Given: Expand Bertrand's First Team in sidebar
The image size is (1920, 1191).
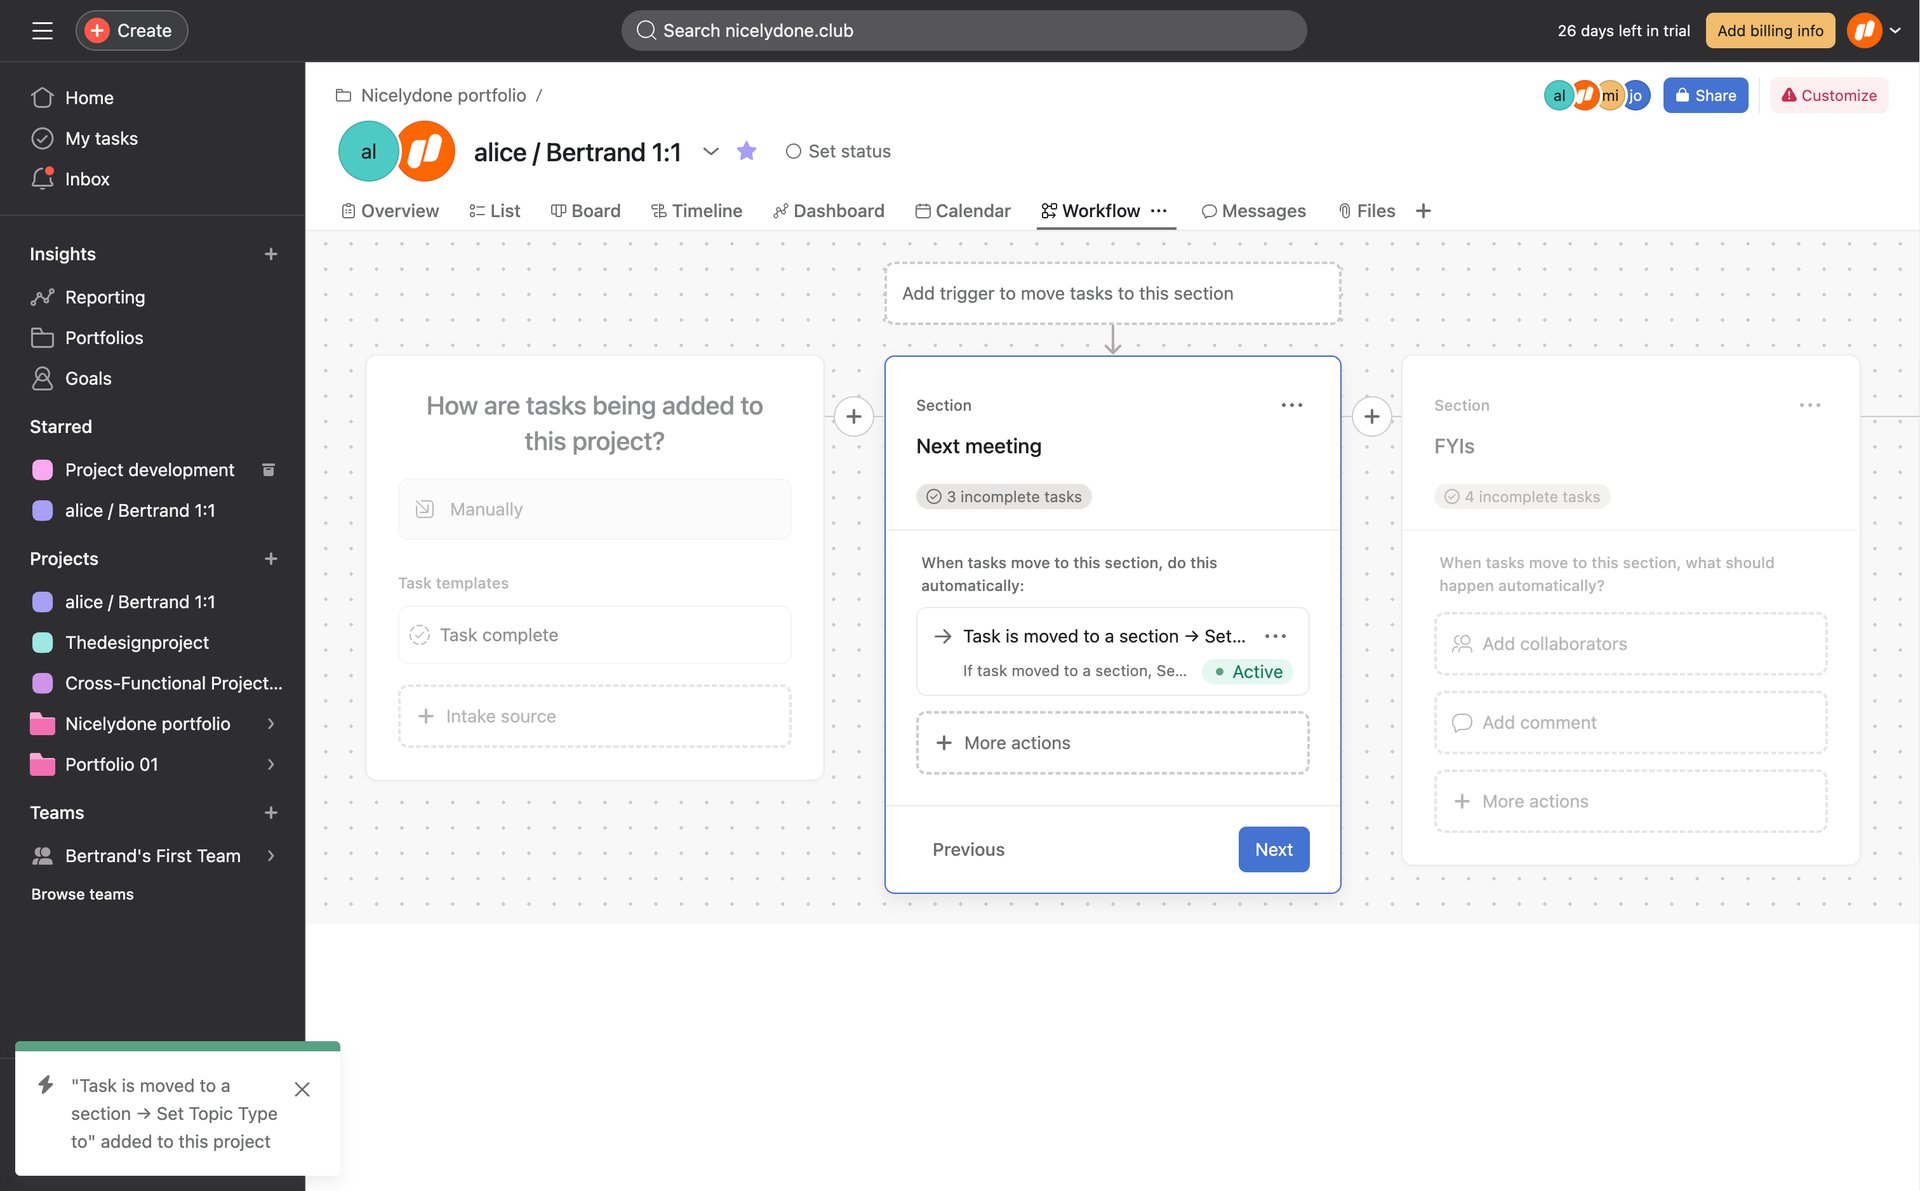Looking at the screenshot, I should click(271, 856).
